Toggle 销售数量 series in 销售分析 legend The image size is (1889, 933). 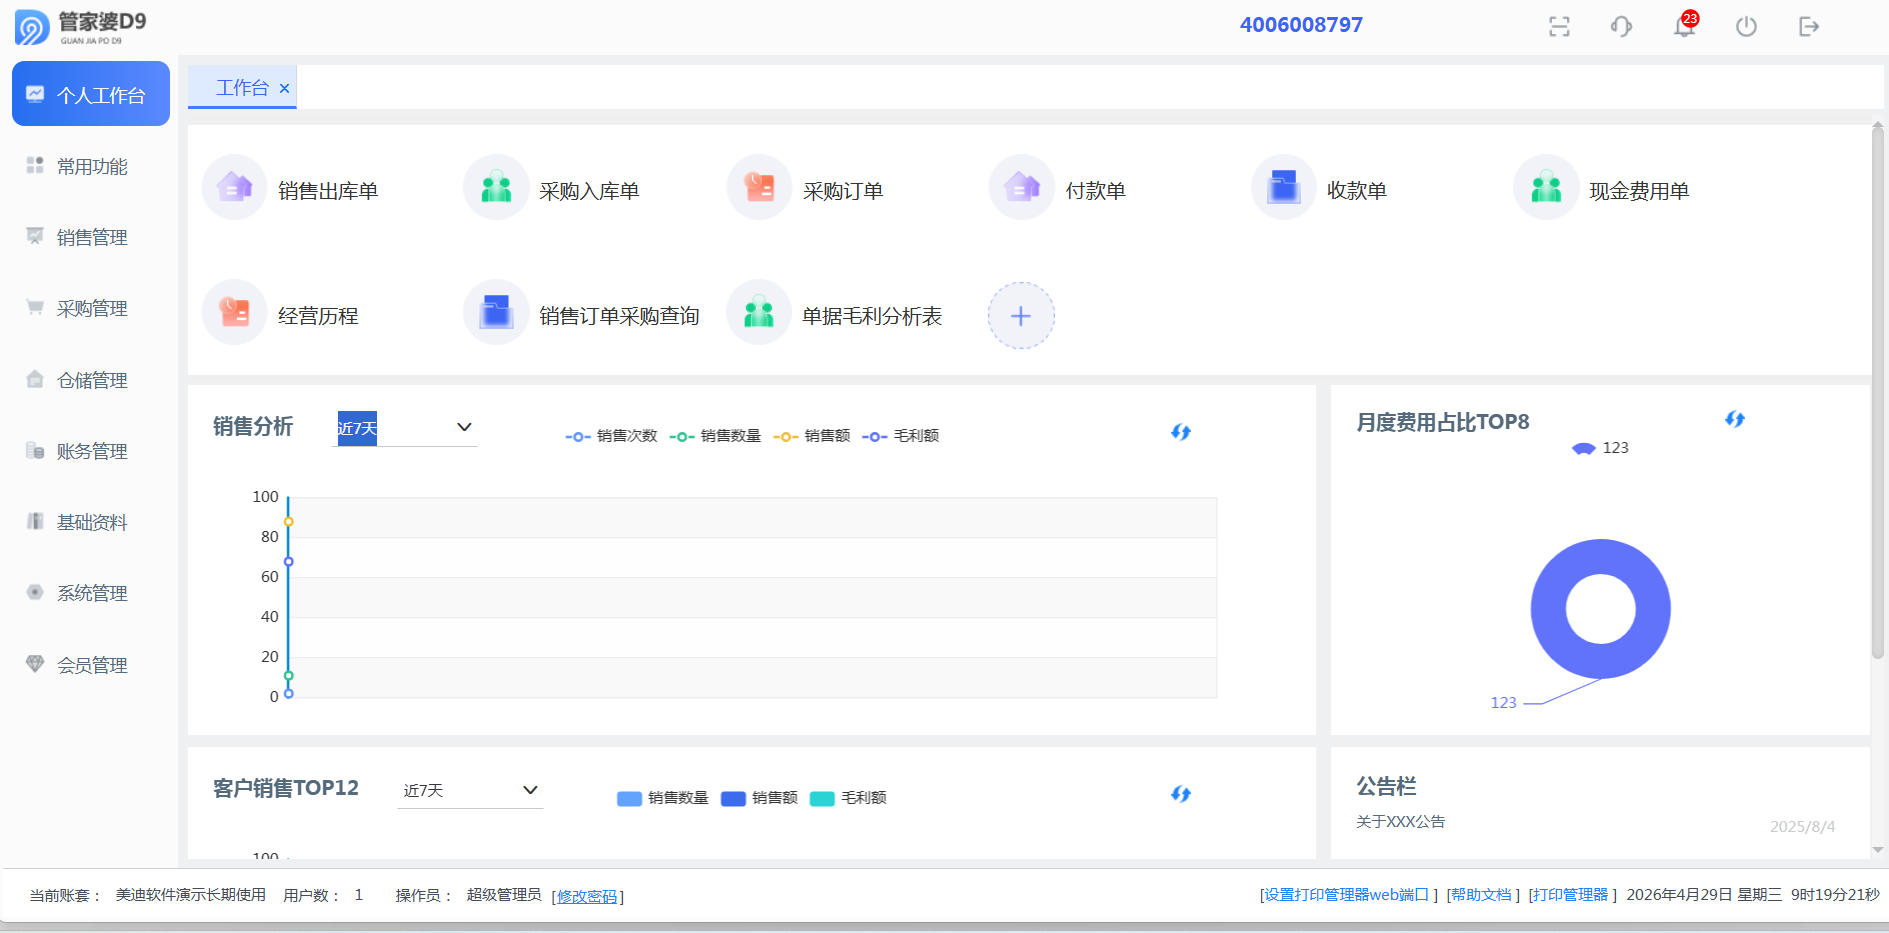(715, 436)
